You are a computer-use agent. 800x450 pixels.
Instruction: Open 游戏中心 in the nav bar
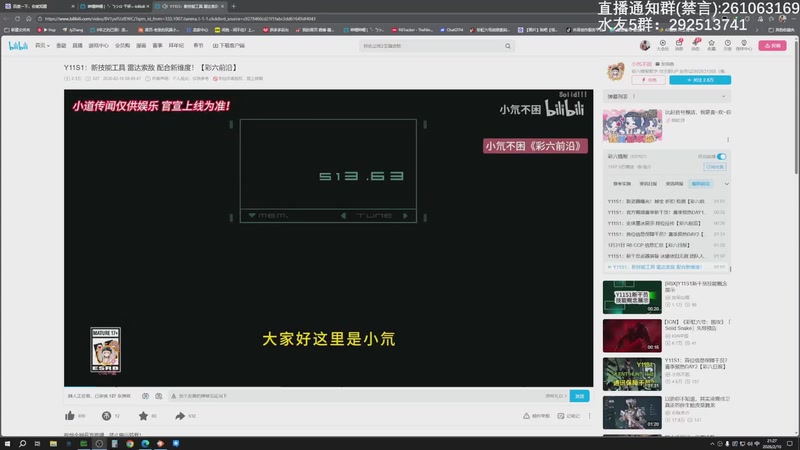coord(98,45)
